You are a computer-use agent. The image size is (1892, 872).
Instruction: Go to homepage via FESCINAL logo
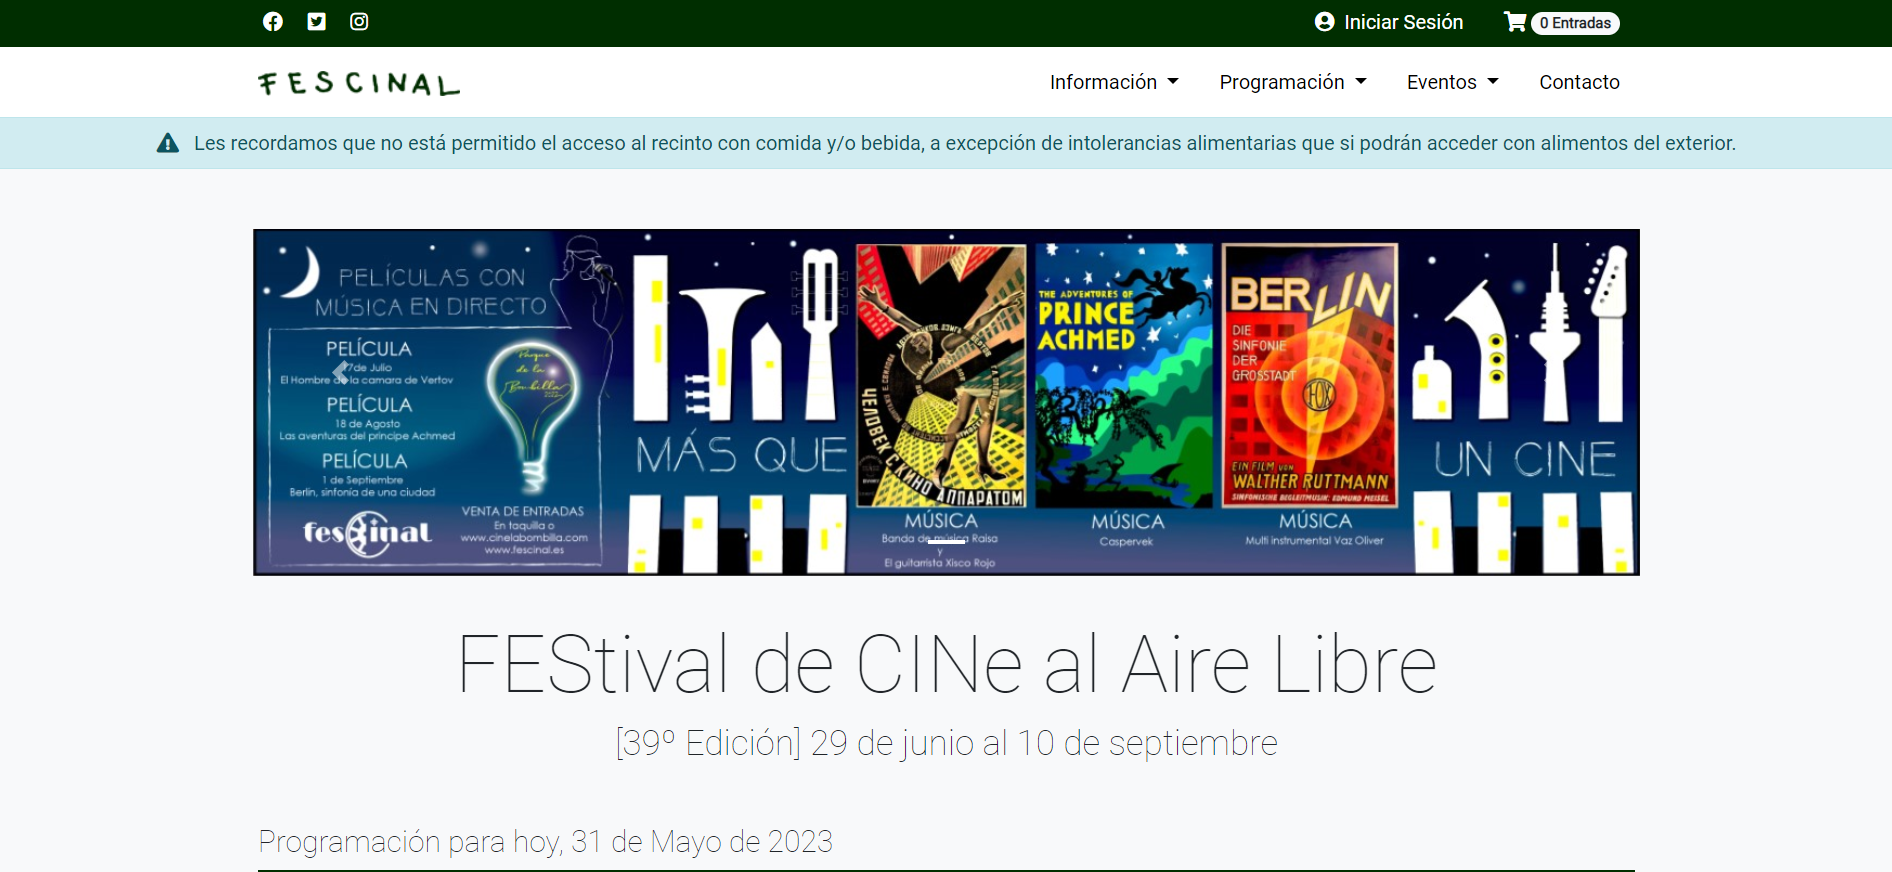click(x=359, y=83)
